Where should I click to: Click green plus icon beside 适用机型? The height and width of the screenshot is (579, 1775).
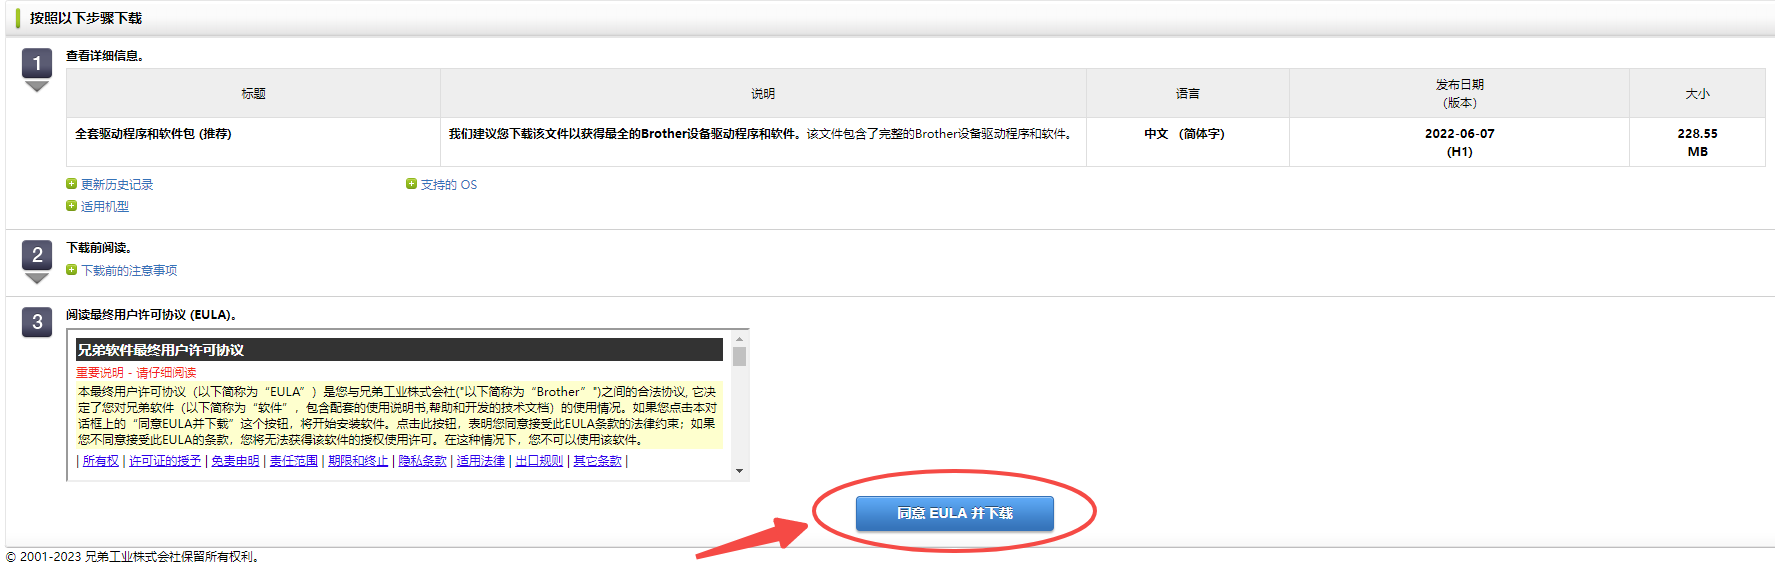[x=71, y=206]
